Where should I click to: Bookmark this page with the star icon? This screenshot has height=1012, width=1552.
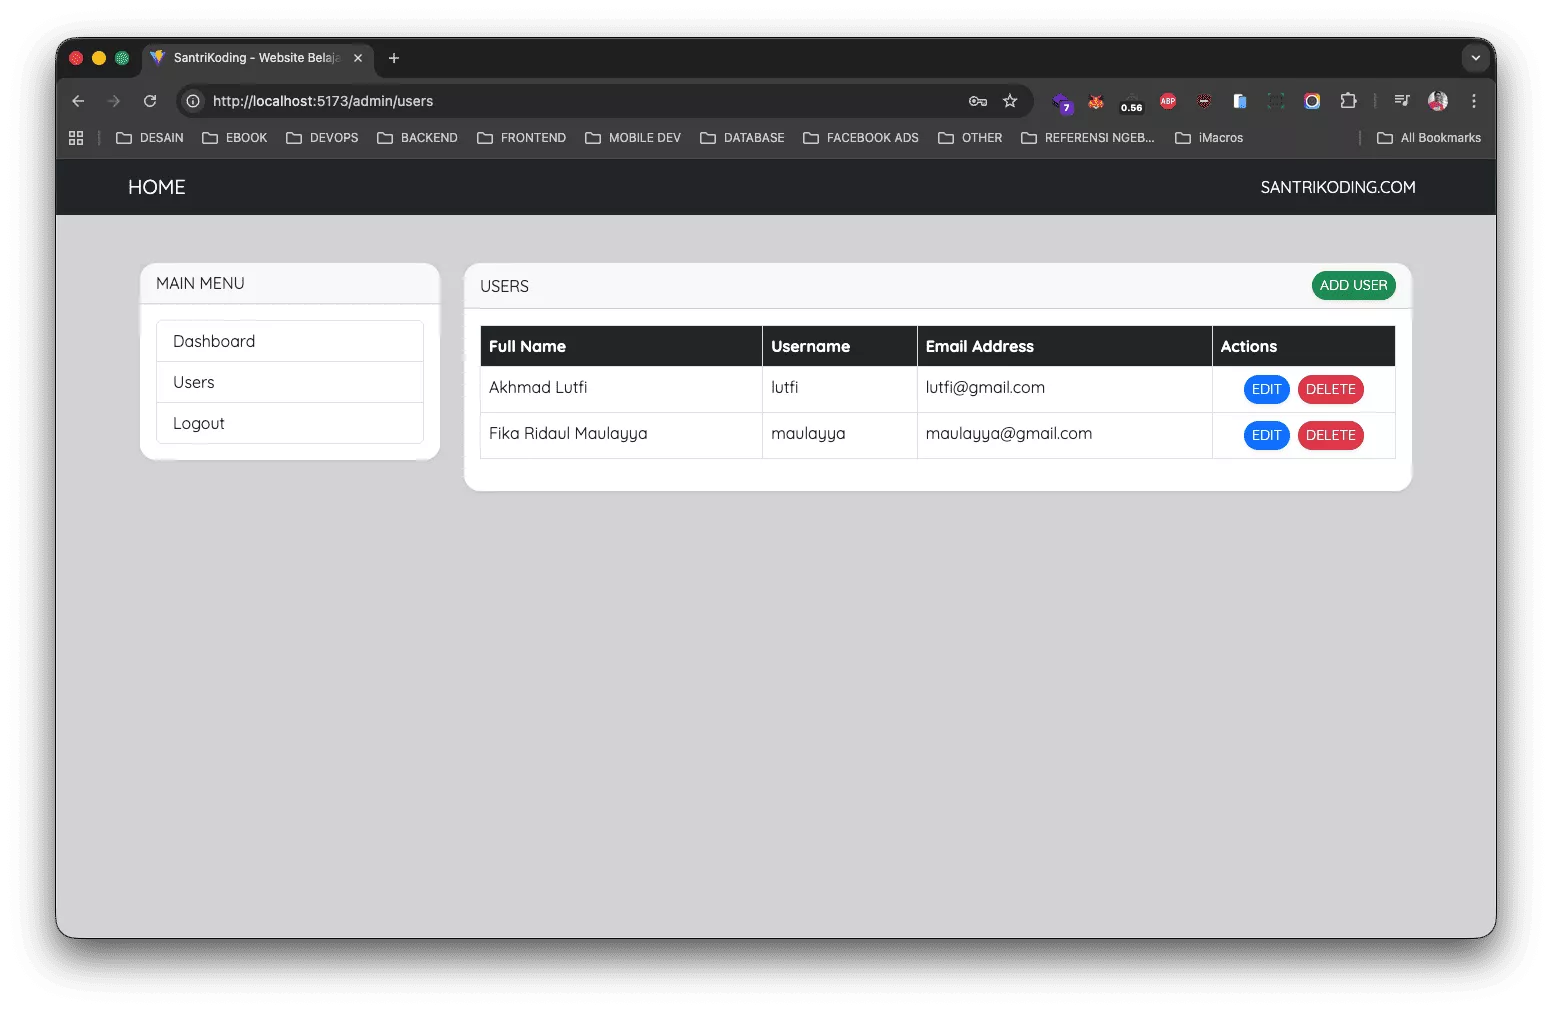tap(1010, 101)
